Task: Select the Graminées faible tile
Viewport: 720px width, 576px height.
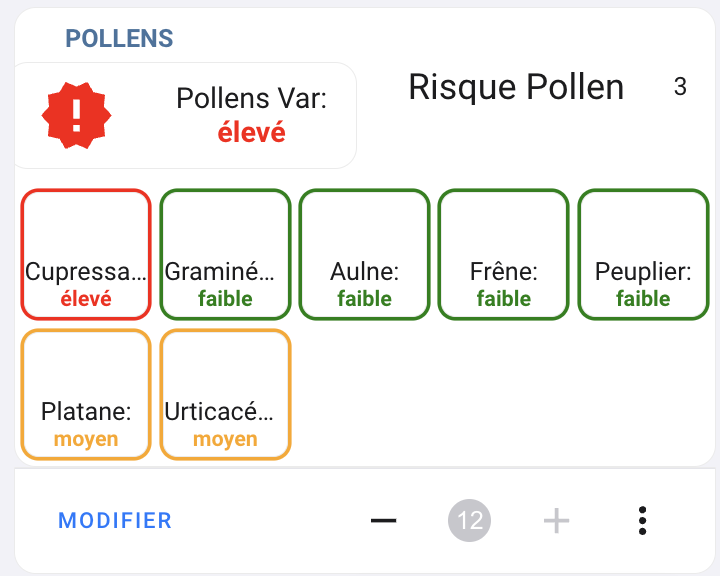Action: [225, 255]
